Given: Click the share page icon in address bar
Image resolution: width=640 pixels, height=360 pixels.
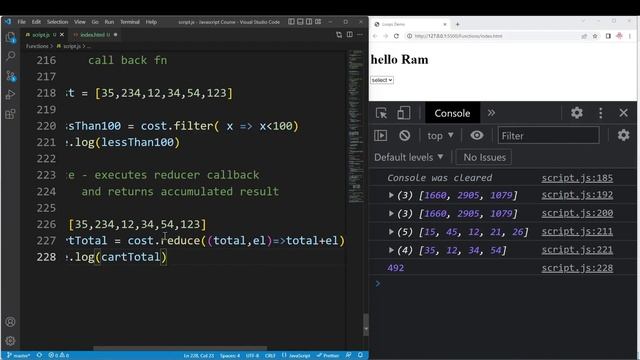Looking at the screenshot, I should 584,36.
